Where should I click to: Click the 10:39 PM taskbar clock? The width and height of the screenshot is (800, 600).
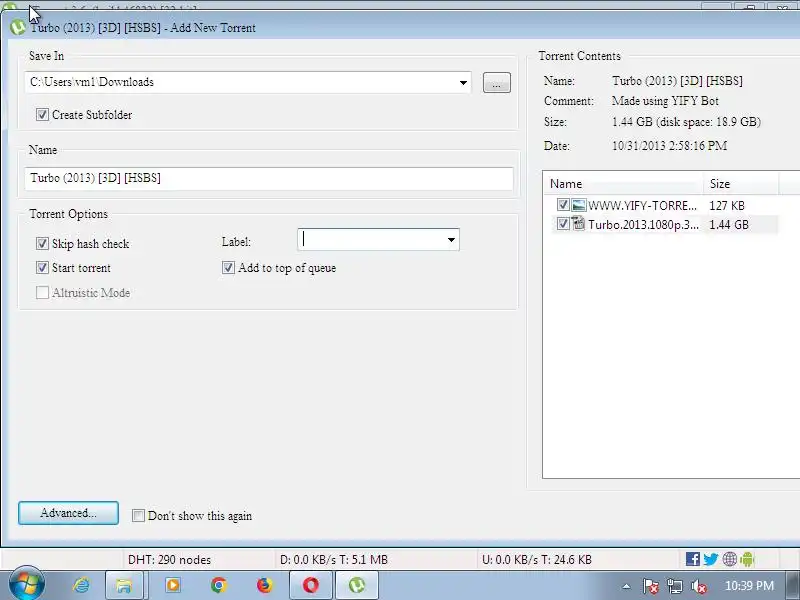[749, 585]
